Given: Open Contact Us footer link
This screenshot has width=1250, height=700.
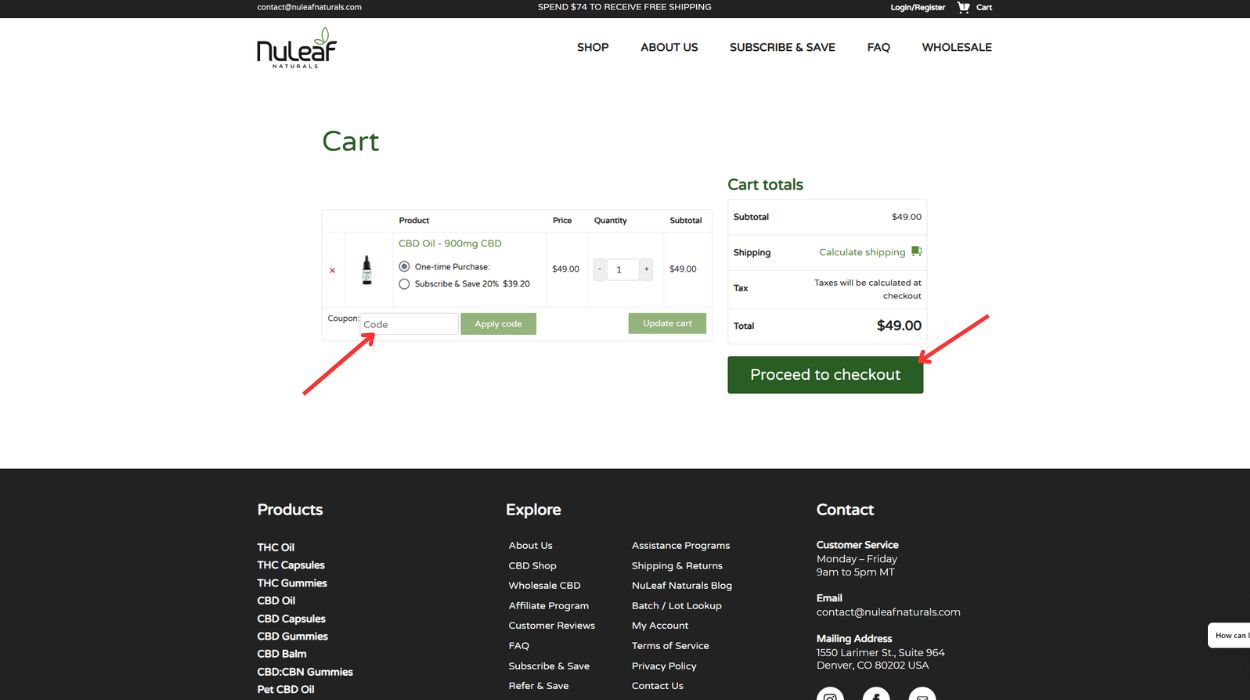Looking at the screenshot, I should (657, 685).
